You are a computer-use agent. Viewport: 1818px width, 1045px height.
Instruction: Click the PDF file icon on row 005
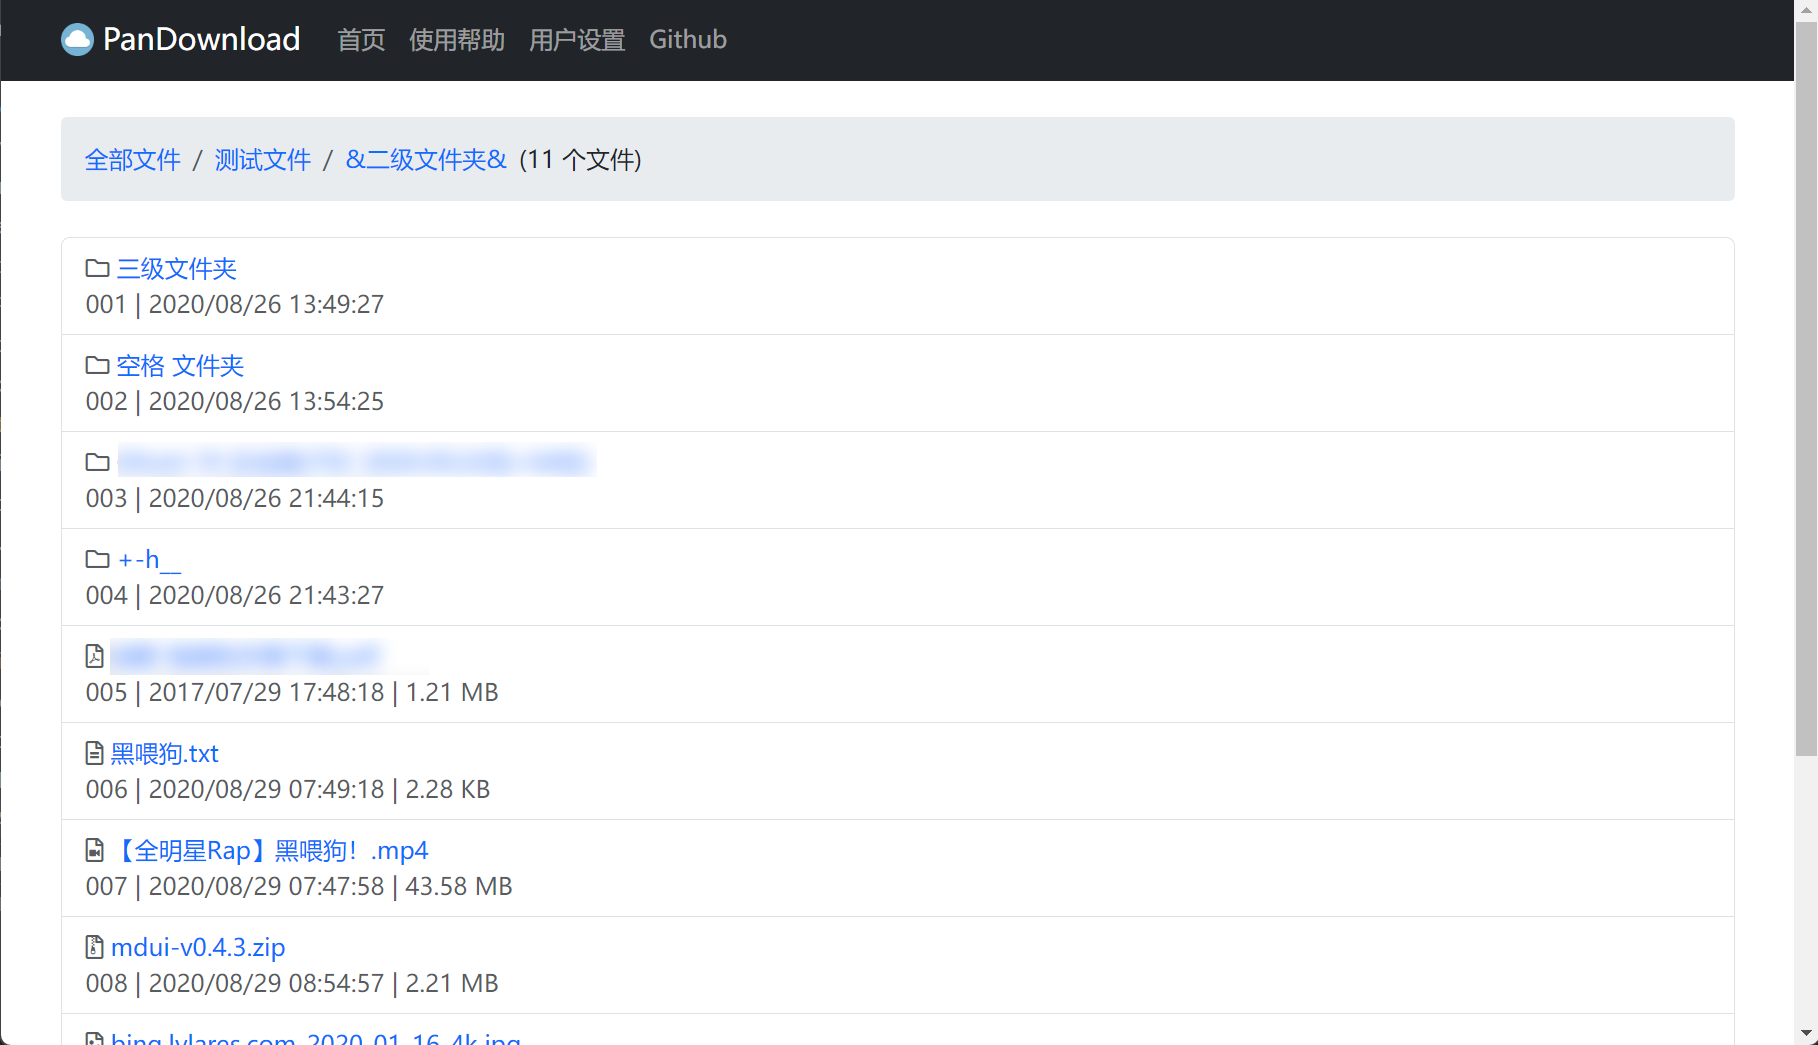tap(94, 655)
